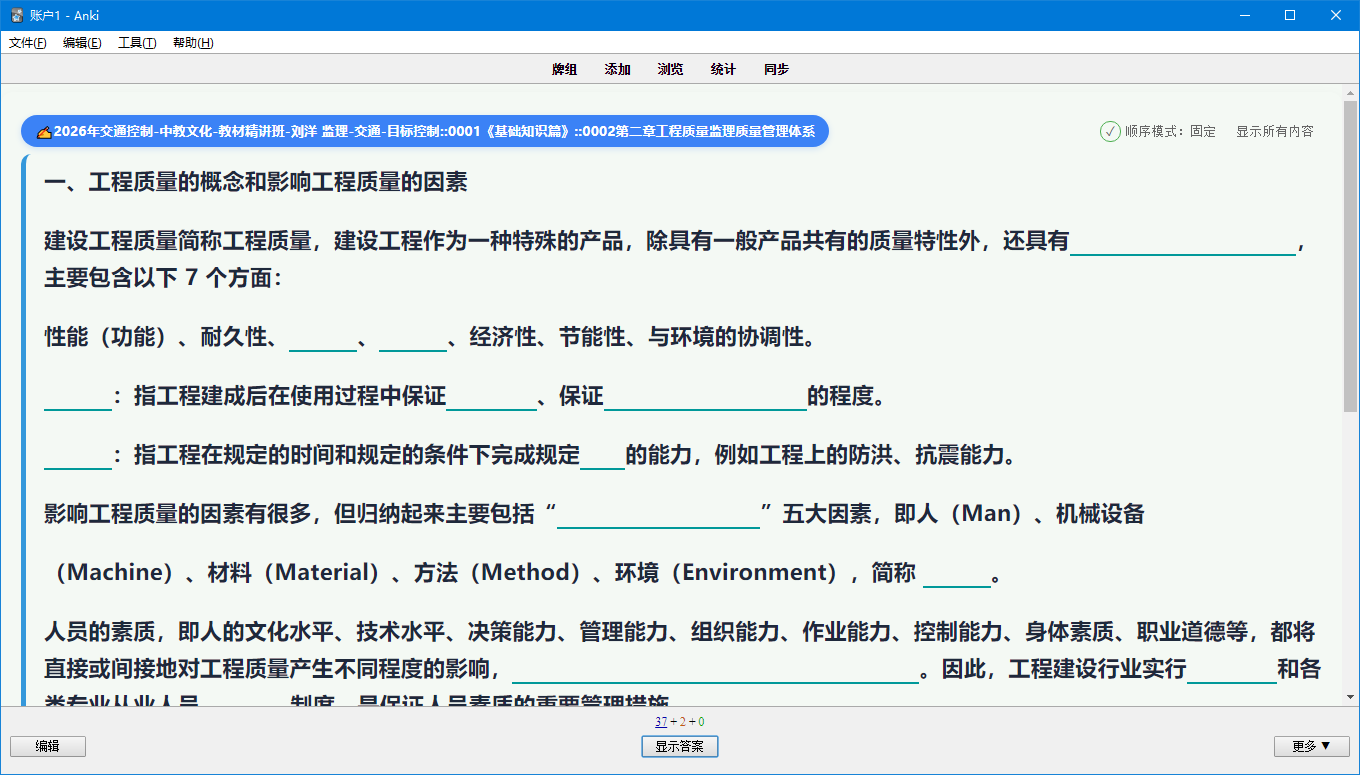
Task: Reveal long blank after 不同程度的影响，
Action: pyautogui.click(x=715, y=669)
